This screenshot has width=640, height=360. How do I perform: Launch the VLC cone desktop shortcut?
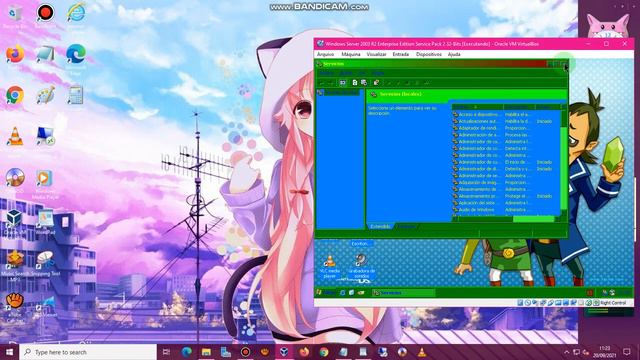tap(15, 137)
